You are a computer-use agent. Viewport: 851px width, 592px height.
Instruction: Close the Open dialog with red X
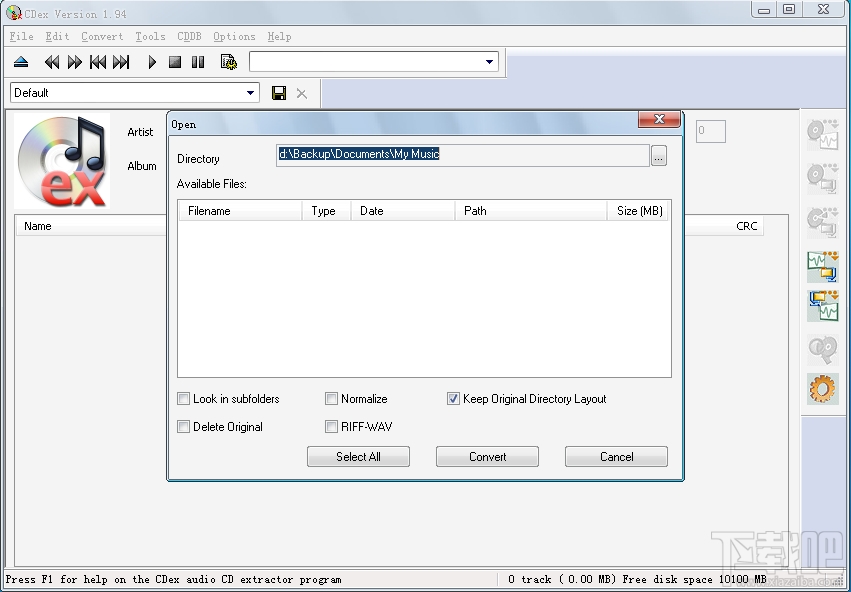[x=659, y=119]
